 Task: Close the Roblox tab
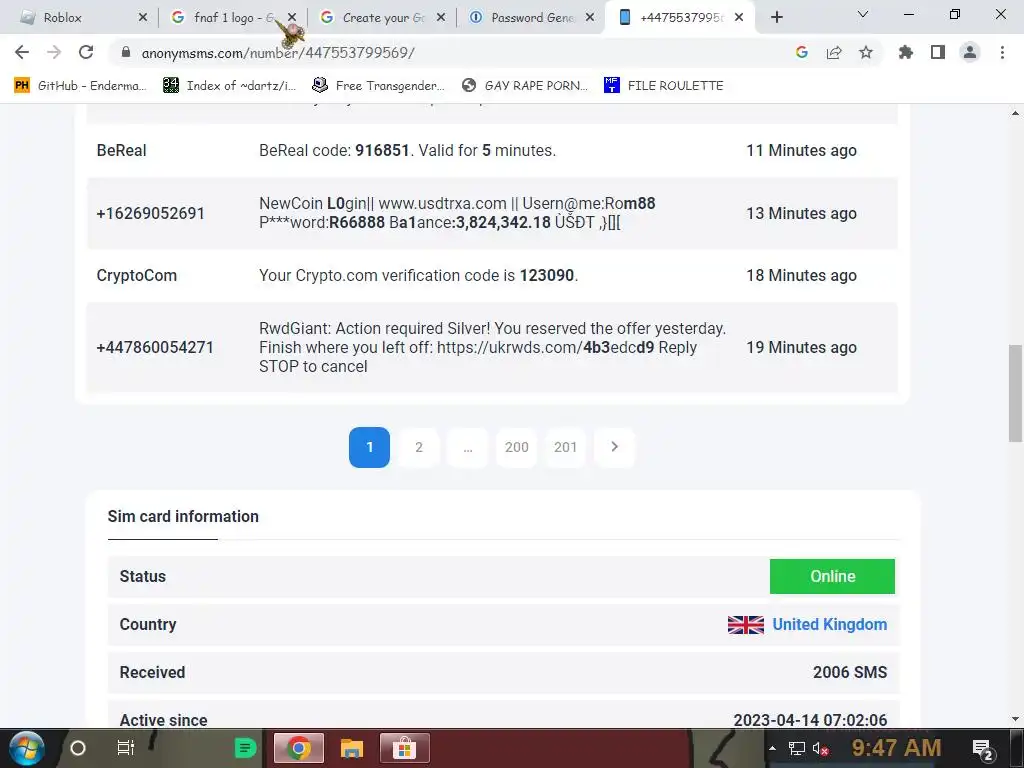pos(143,18)
